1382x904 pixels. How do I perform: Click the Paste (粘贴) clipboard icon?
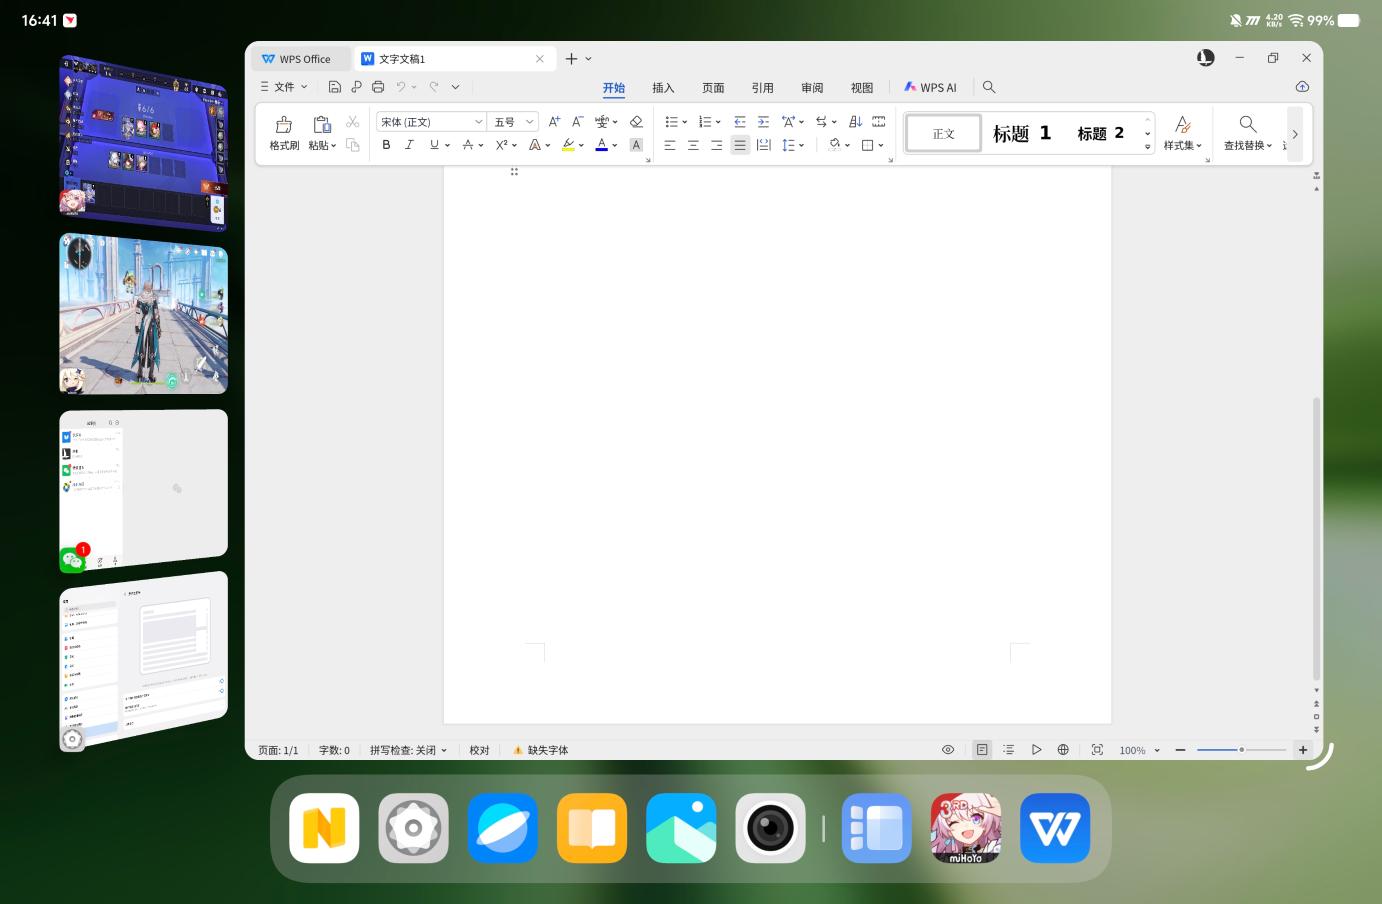click(321, 124)
